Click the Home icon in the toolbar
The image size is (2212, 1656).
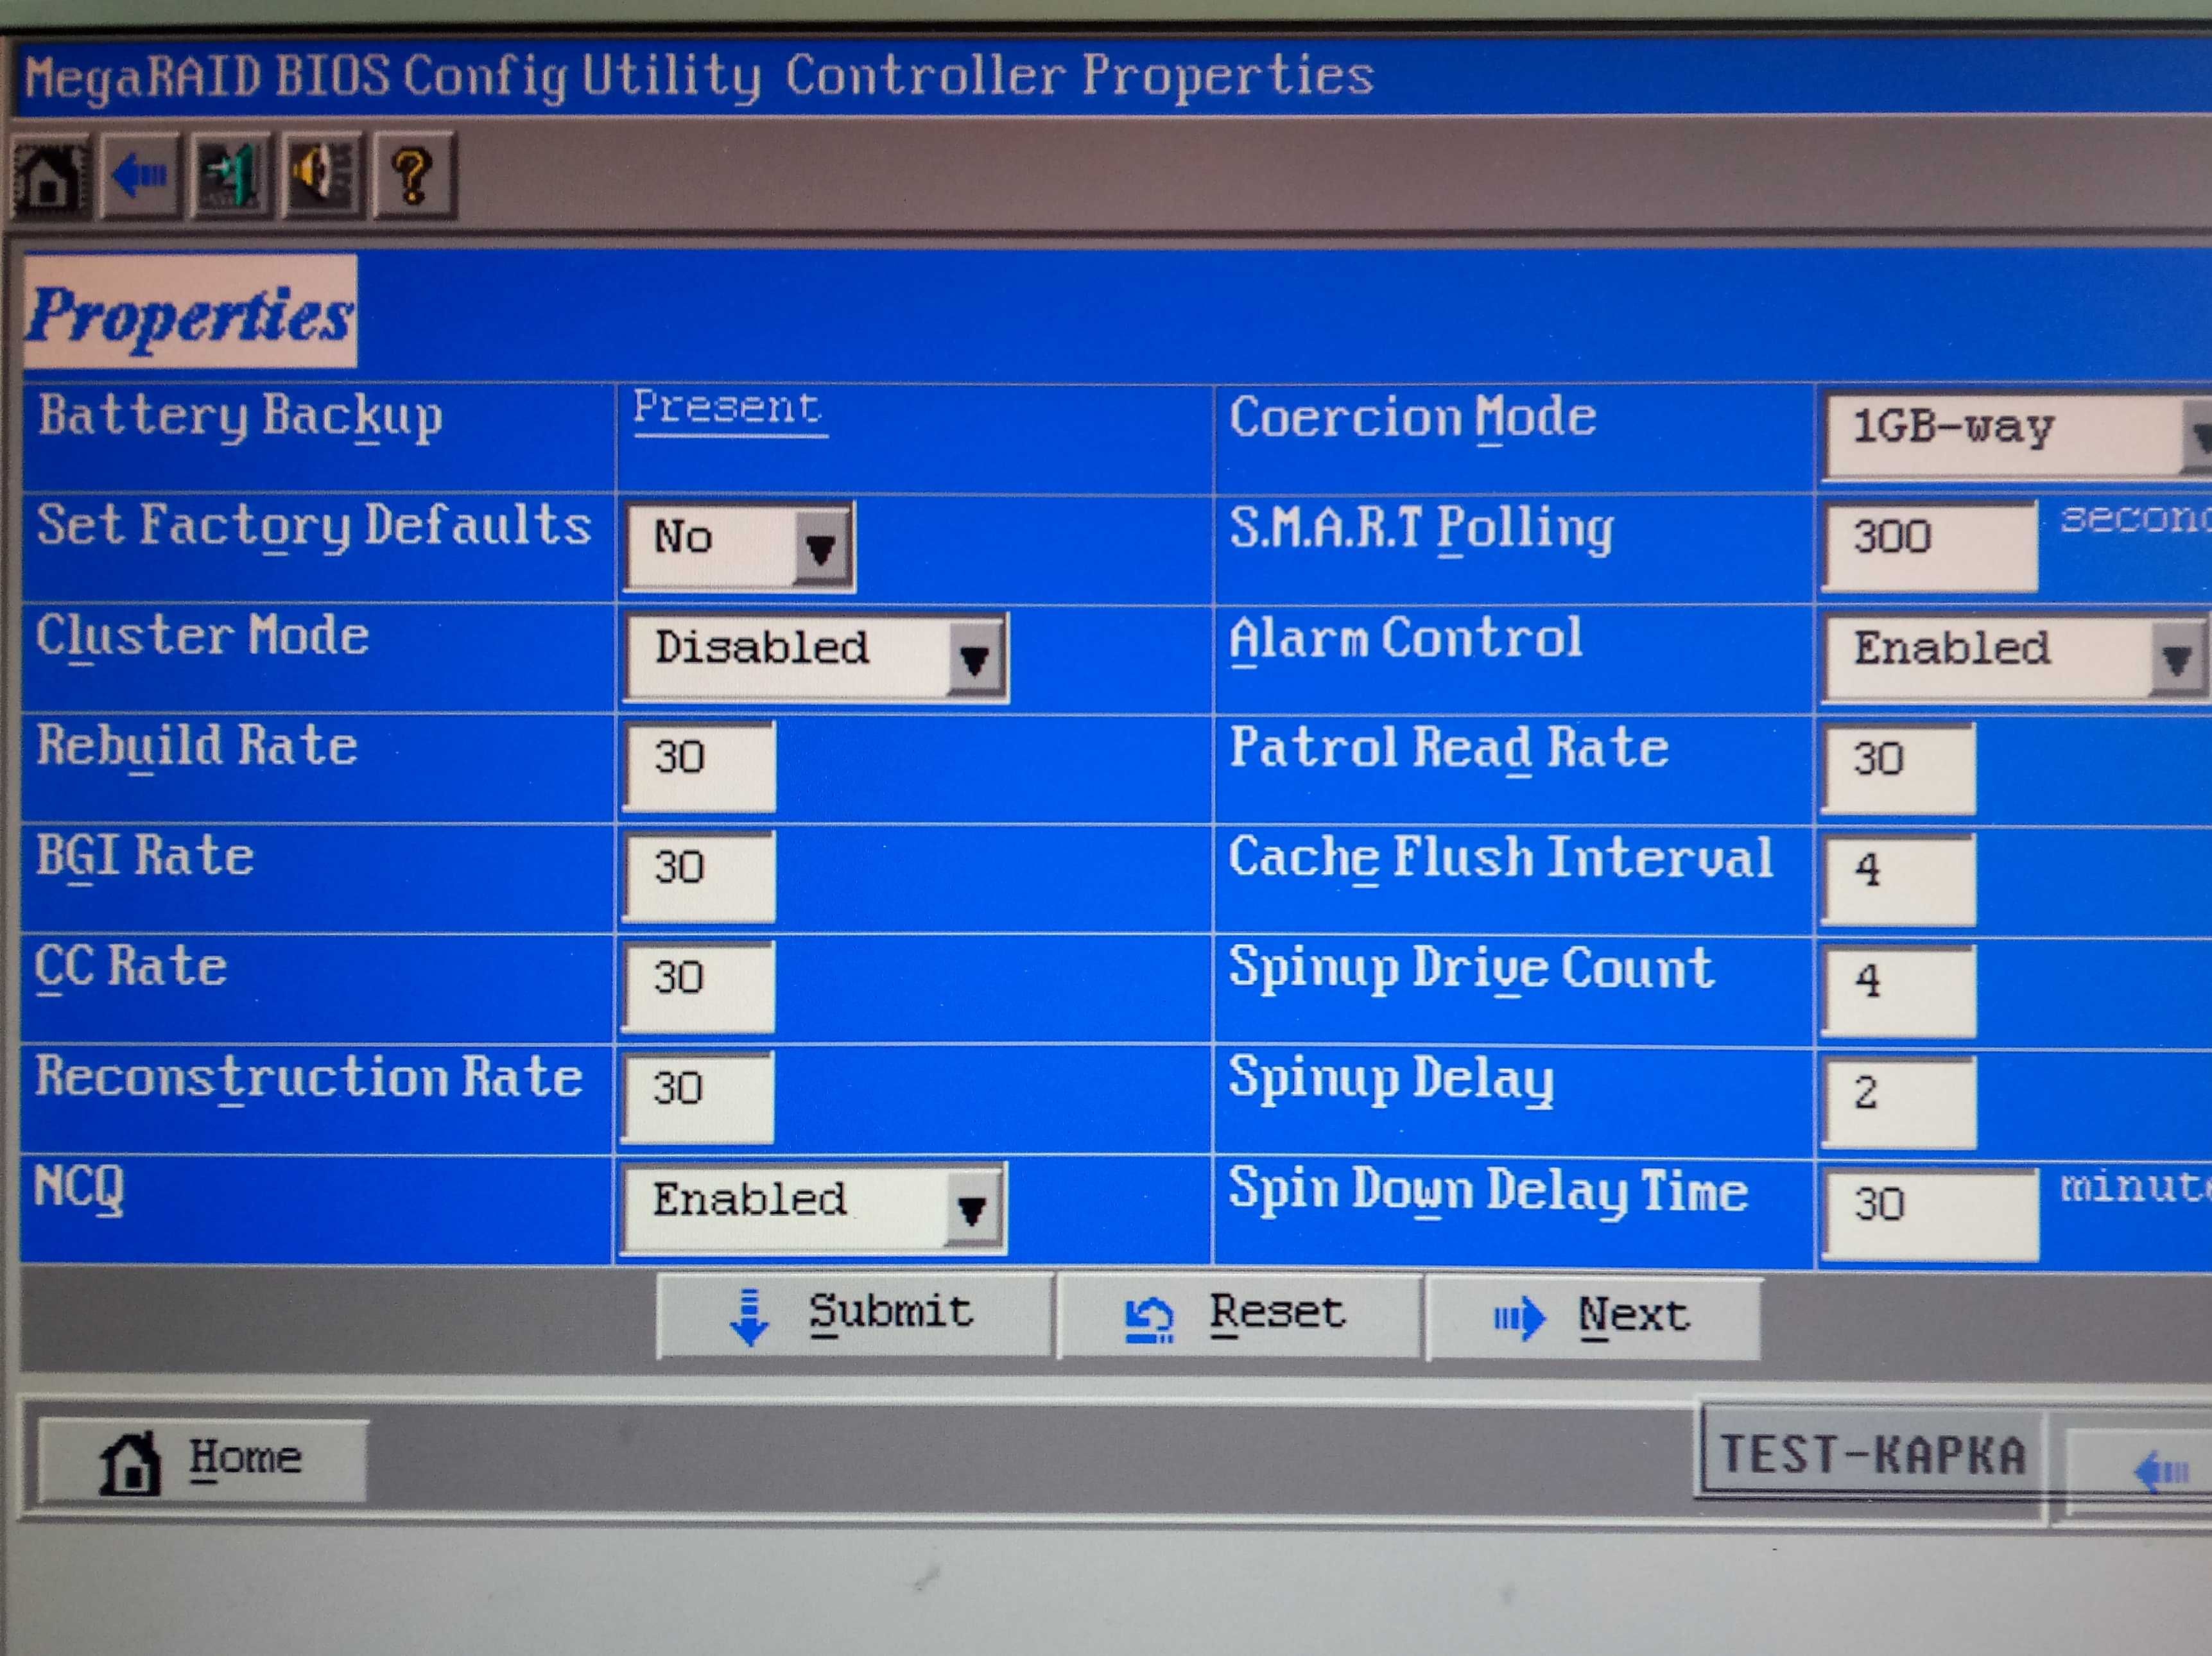(50, 176)
